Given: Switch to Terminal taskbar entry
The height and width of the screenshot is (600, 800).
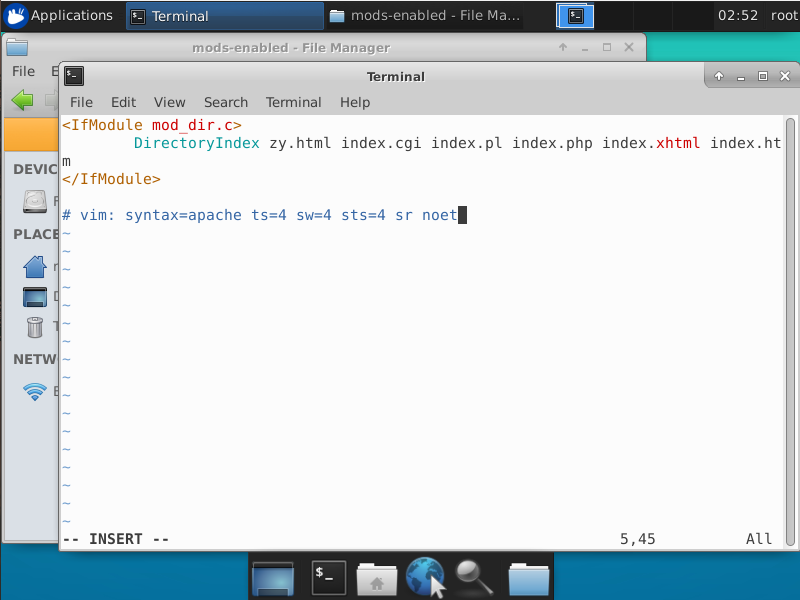Looking at the screenshot, I should tap(224, 16).
